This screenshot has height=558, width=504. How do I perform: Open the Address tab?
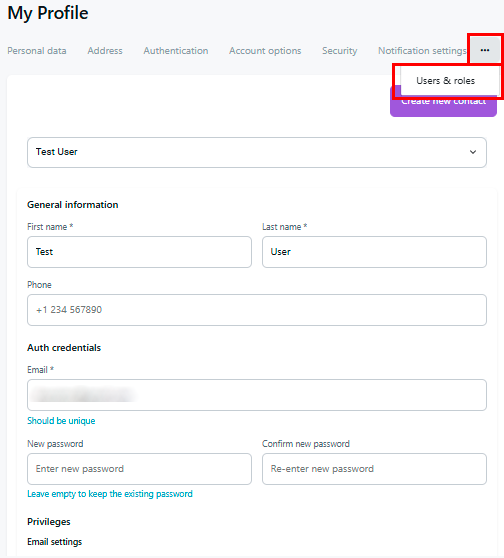point(105,51)
